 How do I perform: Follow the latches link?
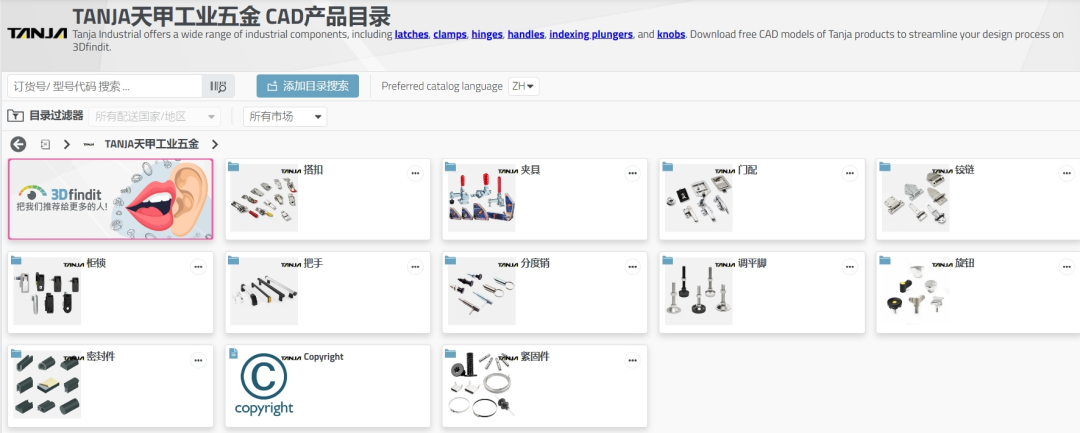click(x=411, y=34)
